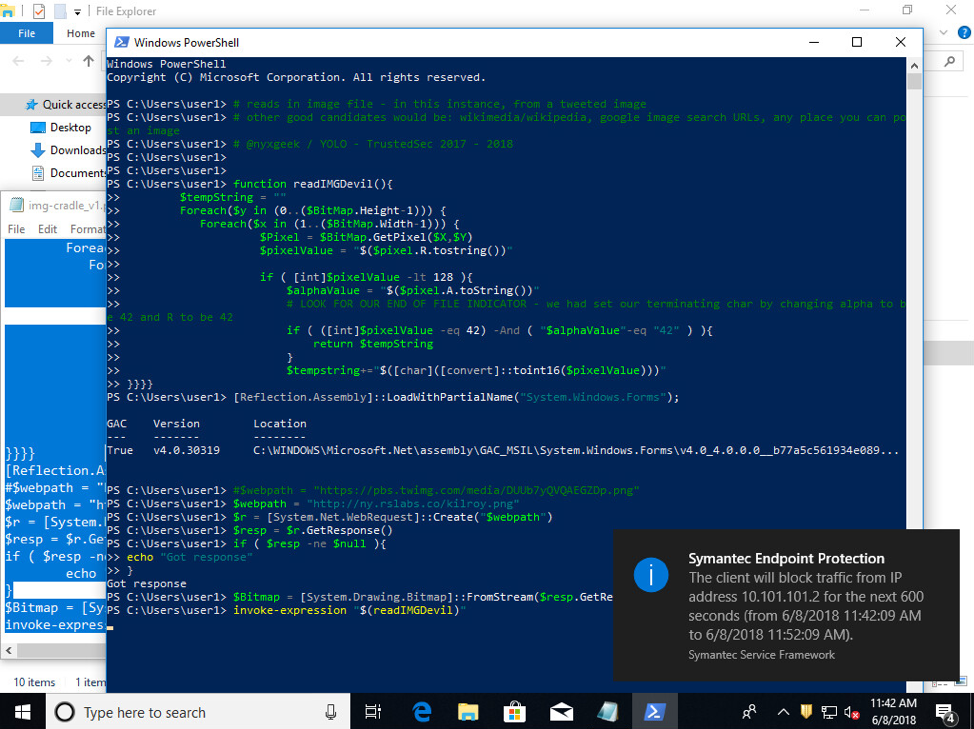
Task: Open the network tray icon
Action: tap(829, 712)
